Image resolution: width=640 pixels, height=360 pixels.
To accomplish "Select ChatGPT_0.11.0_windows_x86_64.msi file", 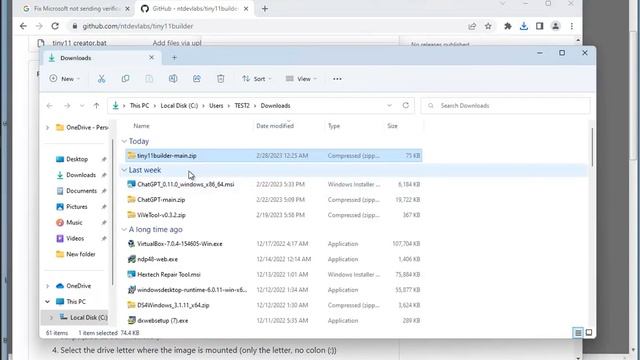I will [x=274, y=184].
